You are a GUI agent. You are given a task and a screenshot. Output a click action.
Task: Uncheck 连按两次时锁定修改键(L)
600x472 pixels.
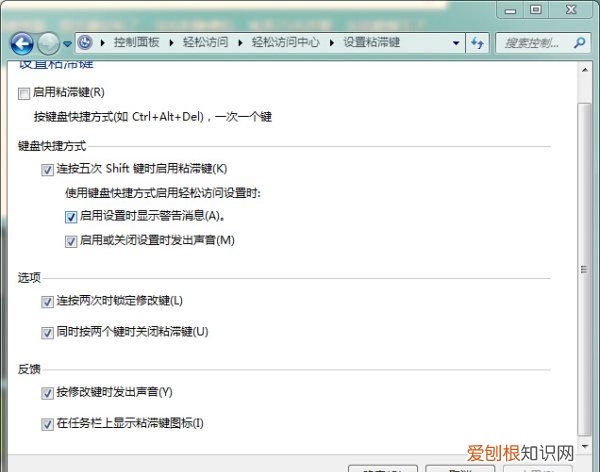tap(47, 302)
